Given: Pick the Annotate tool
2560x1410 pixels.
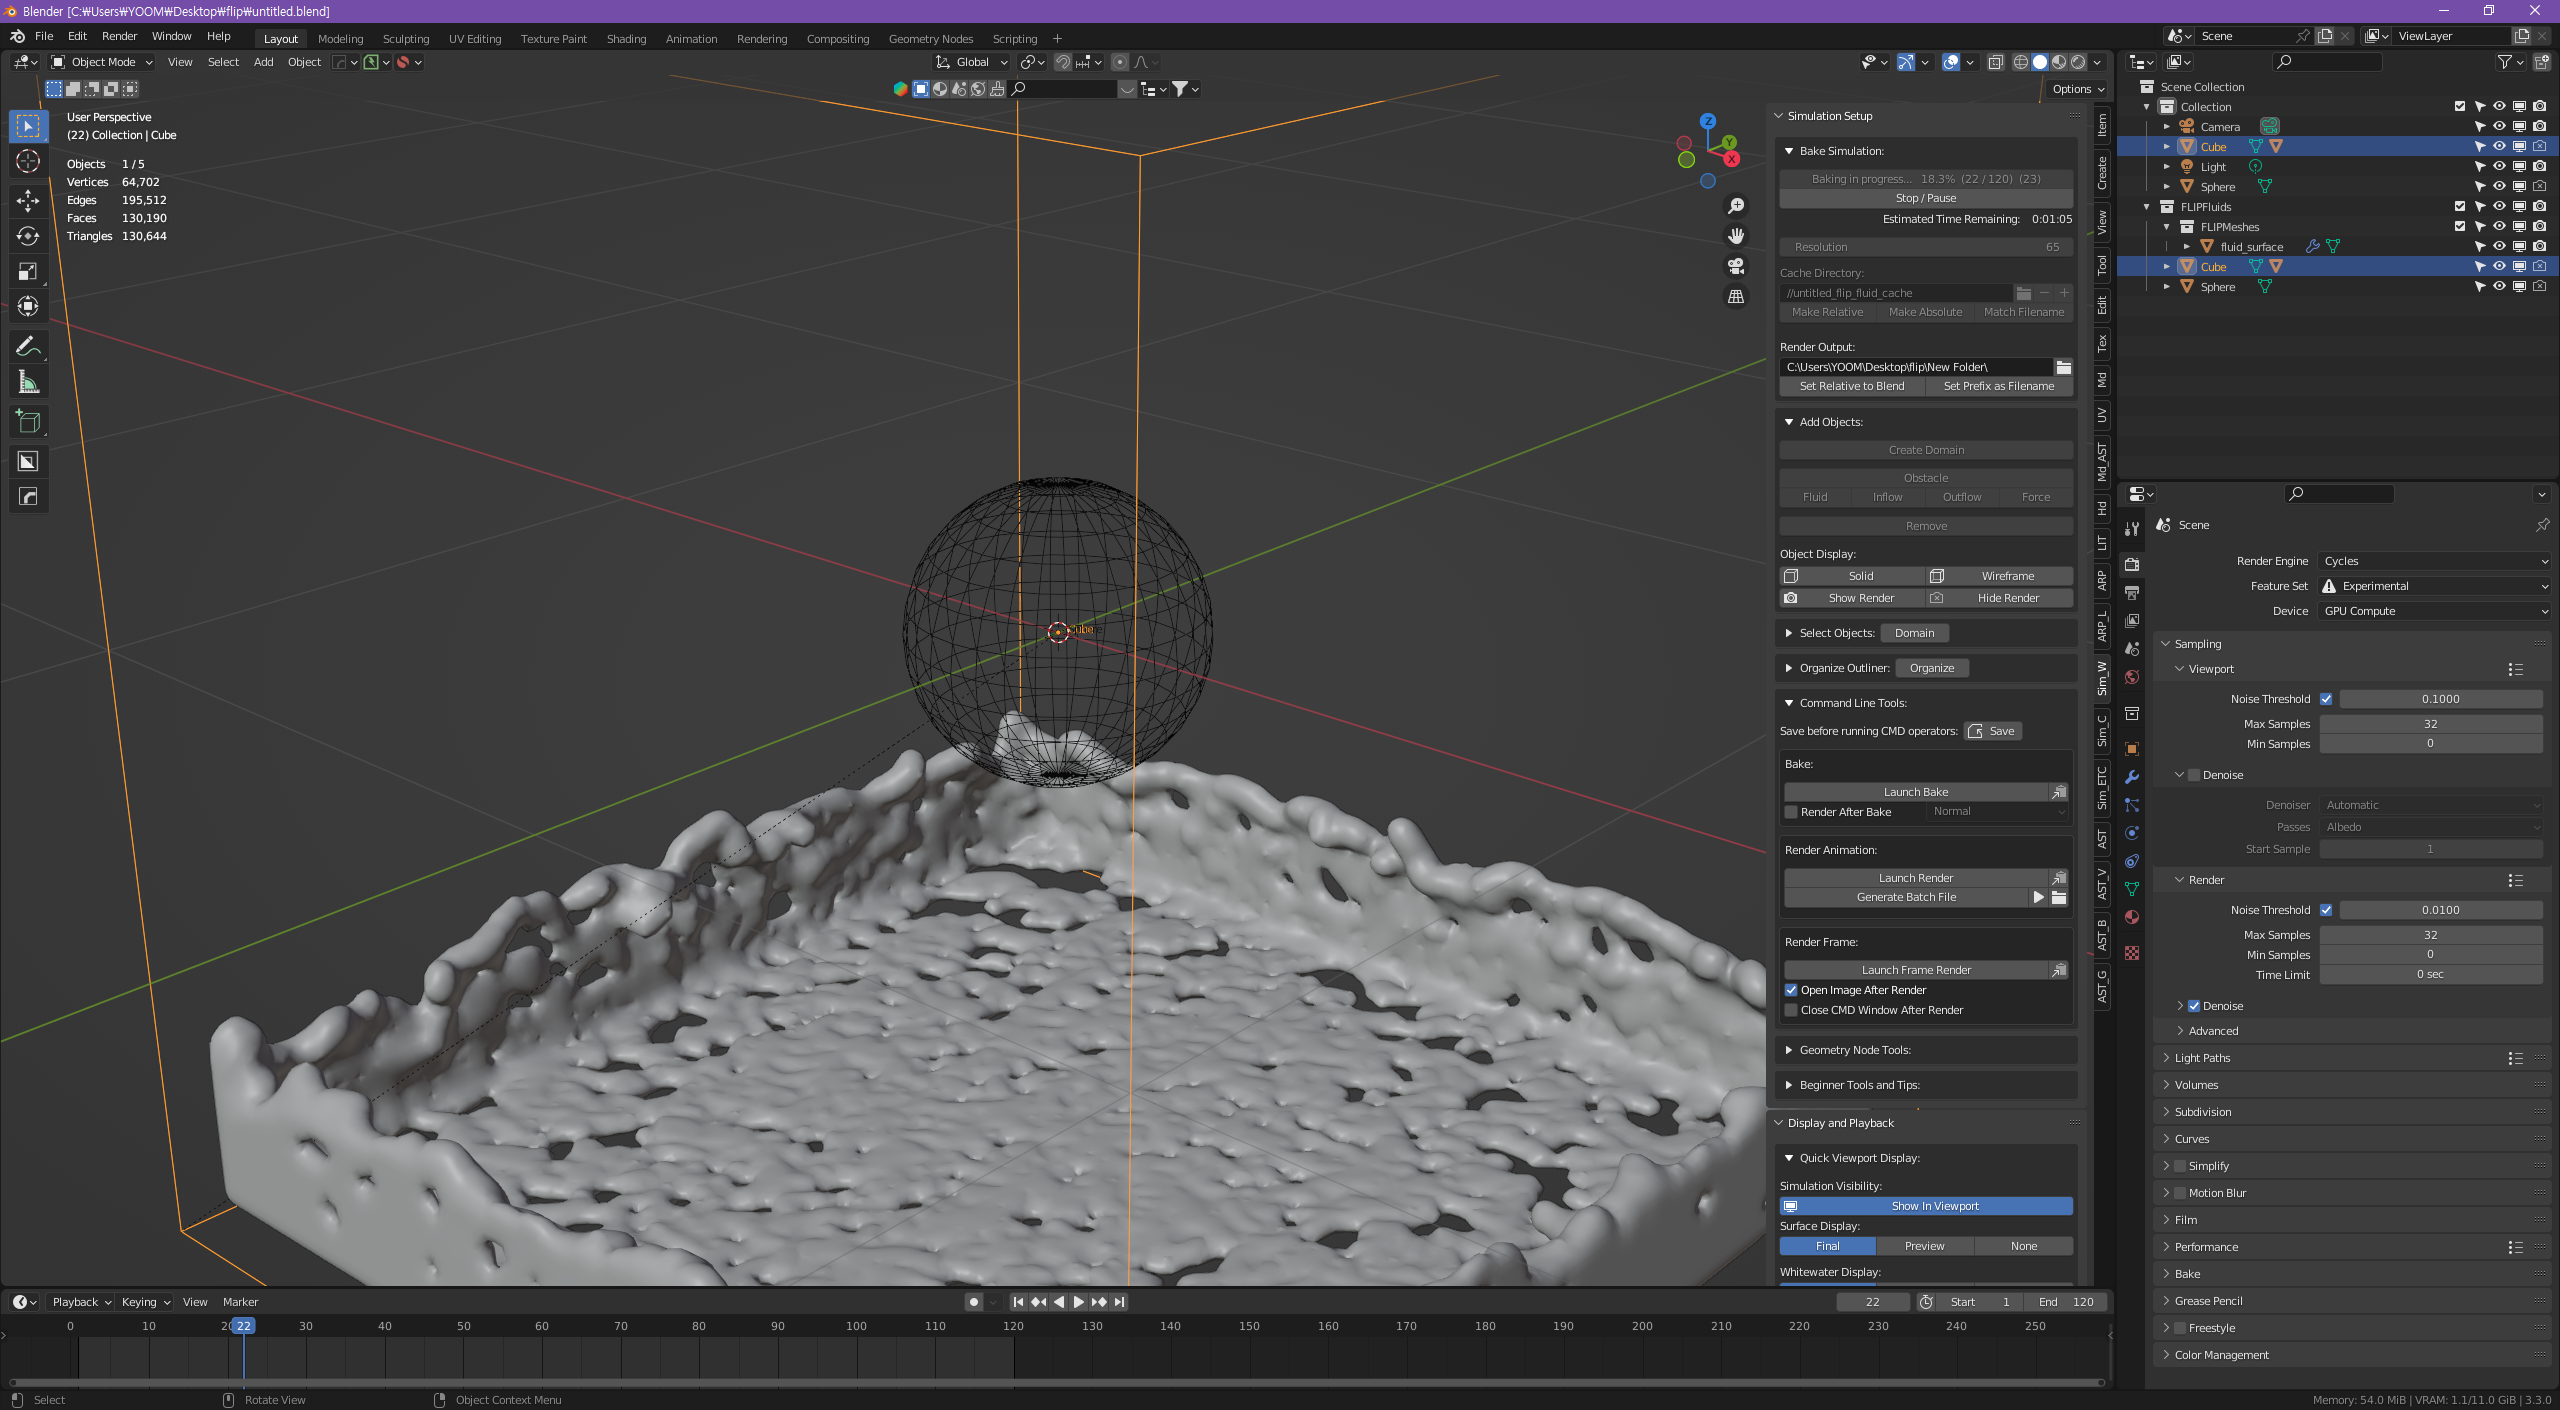Looking at the screenshot, I should point(28,346).
